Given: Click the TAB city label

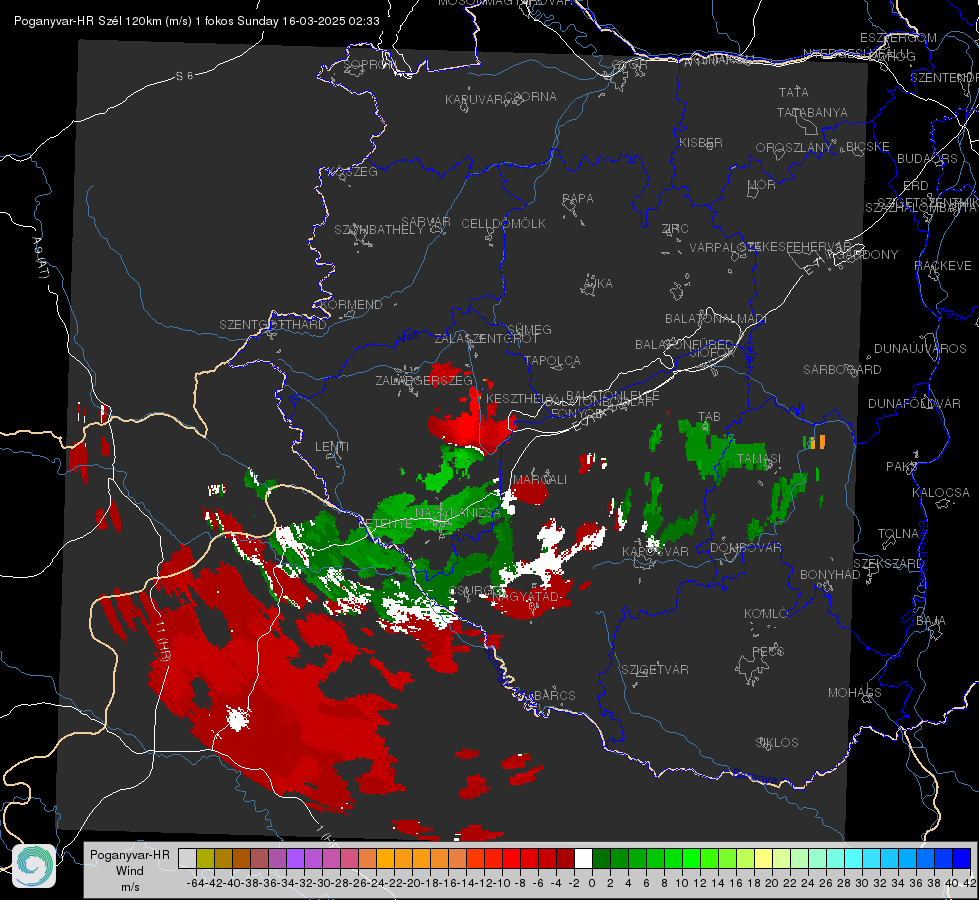Looking at the screenshot, I should coord(709,417).
